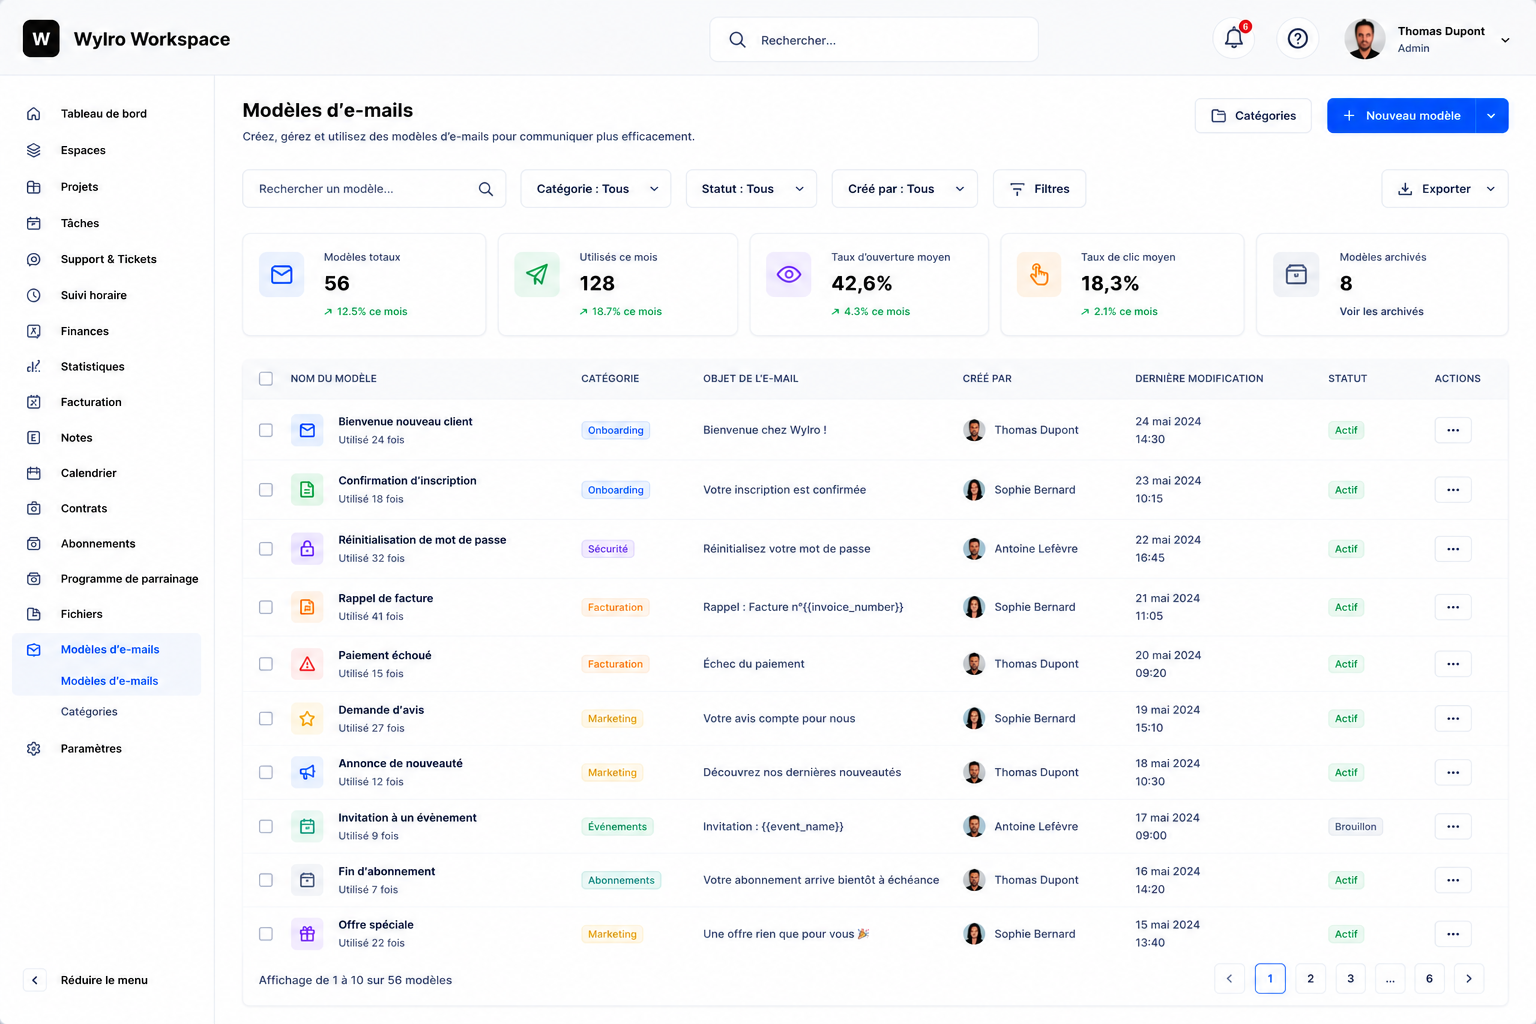Screen dimensions: 1536x1024
Task: Select the Demande d'avis row checkbox
Action: [x=266, y=719]
